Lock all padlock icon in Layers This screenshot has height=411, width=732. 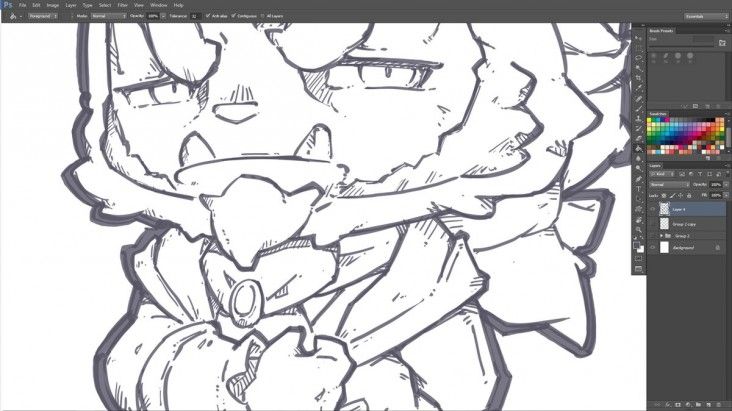tap(689, 195)
